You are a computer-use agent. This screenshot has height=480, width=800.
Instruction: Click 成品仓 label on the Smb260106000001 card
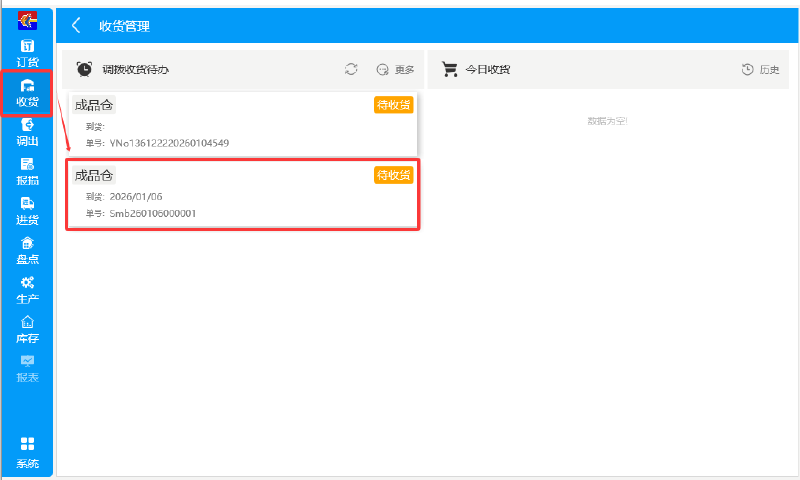[x=94, y=175]
